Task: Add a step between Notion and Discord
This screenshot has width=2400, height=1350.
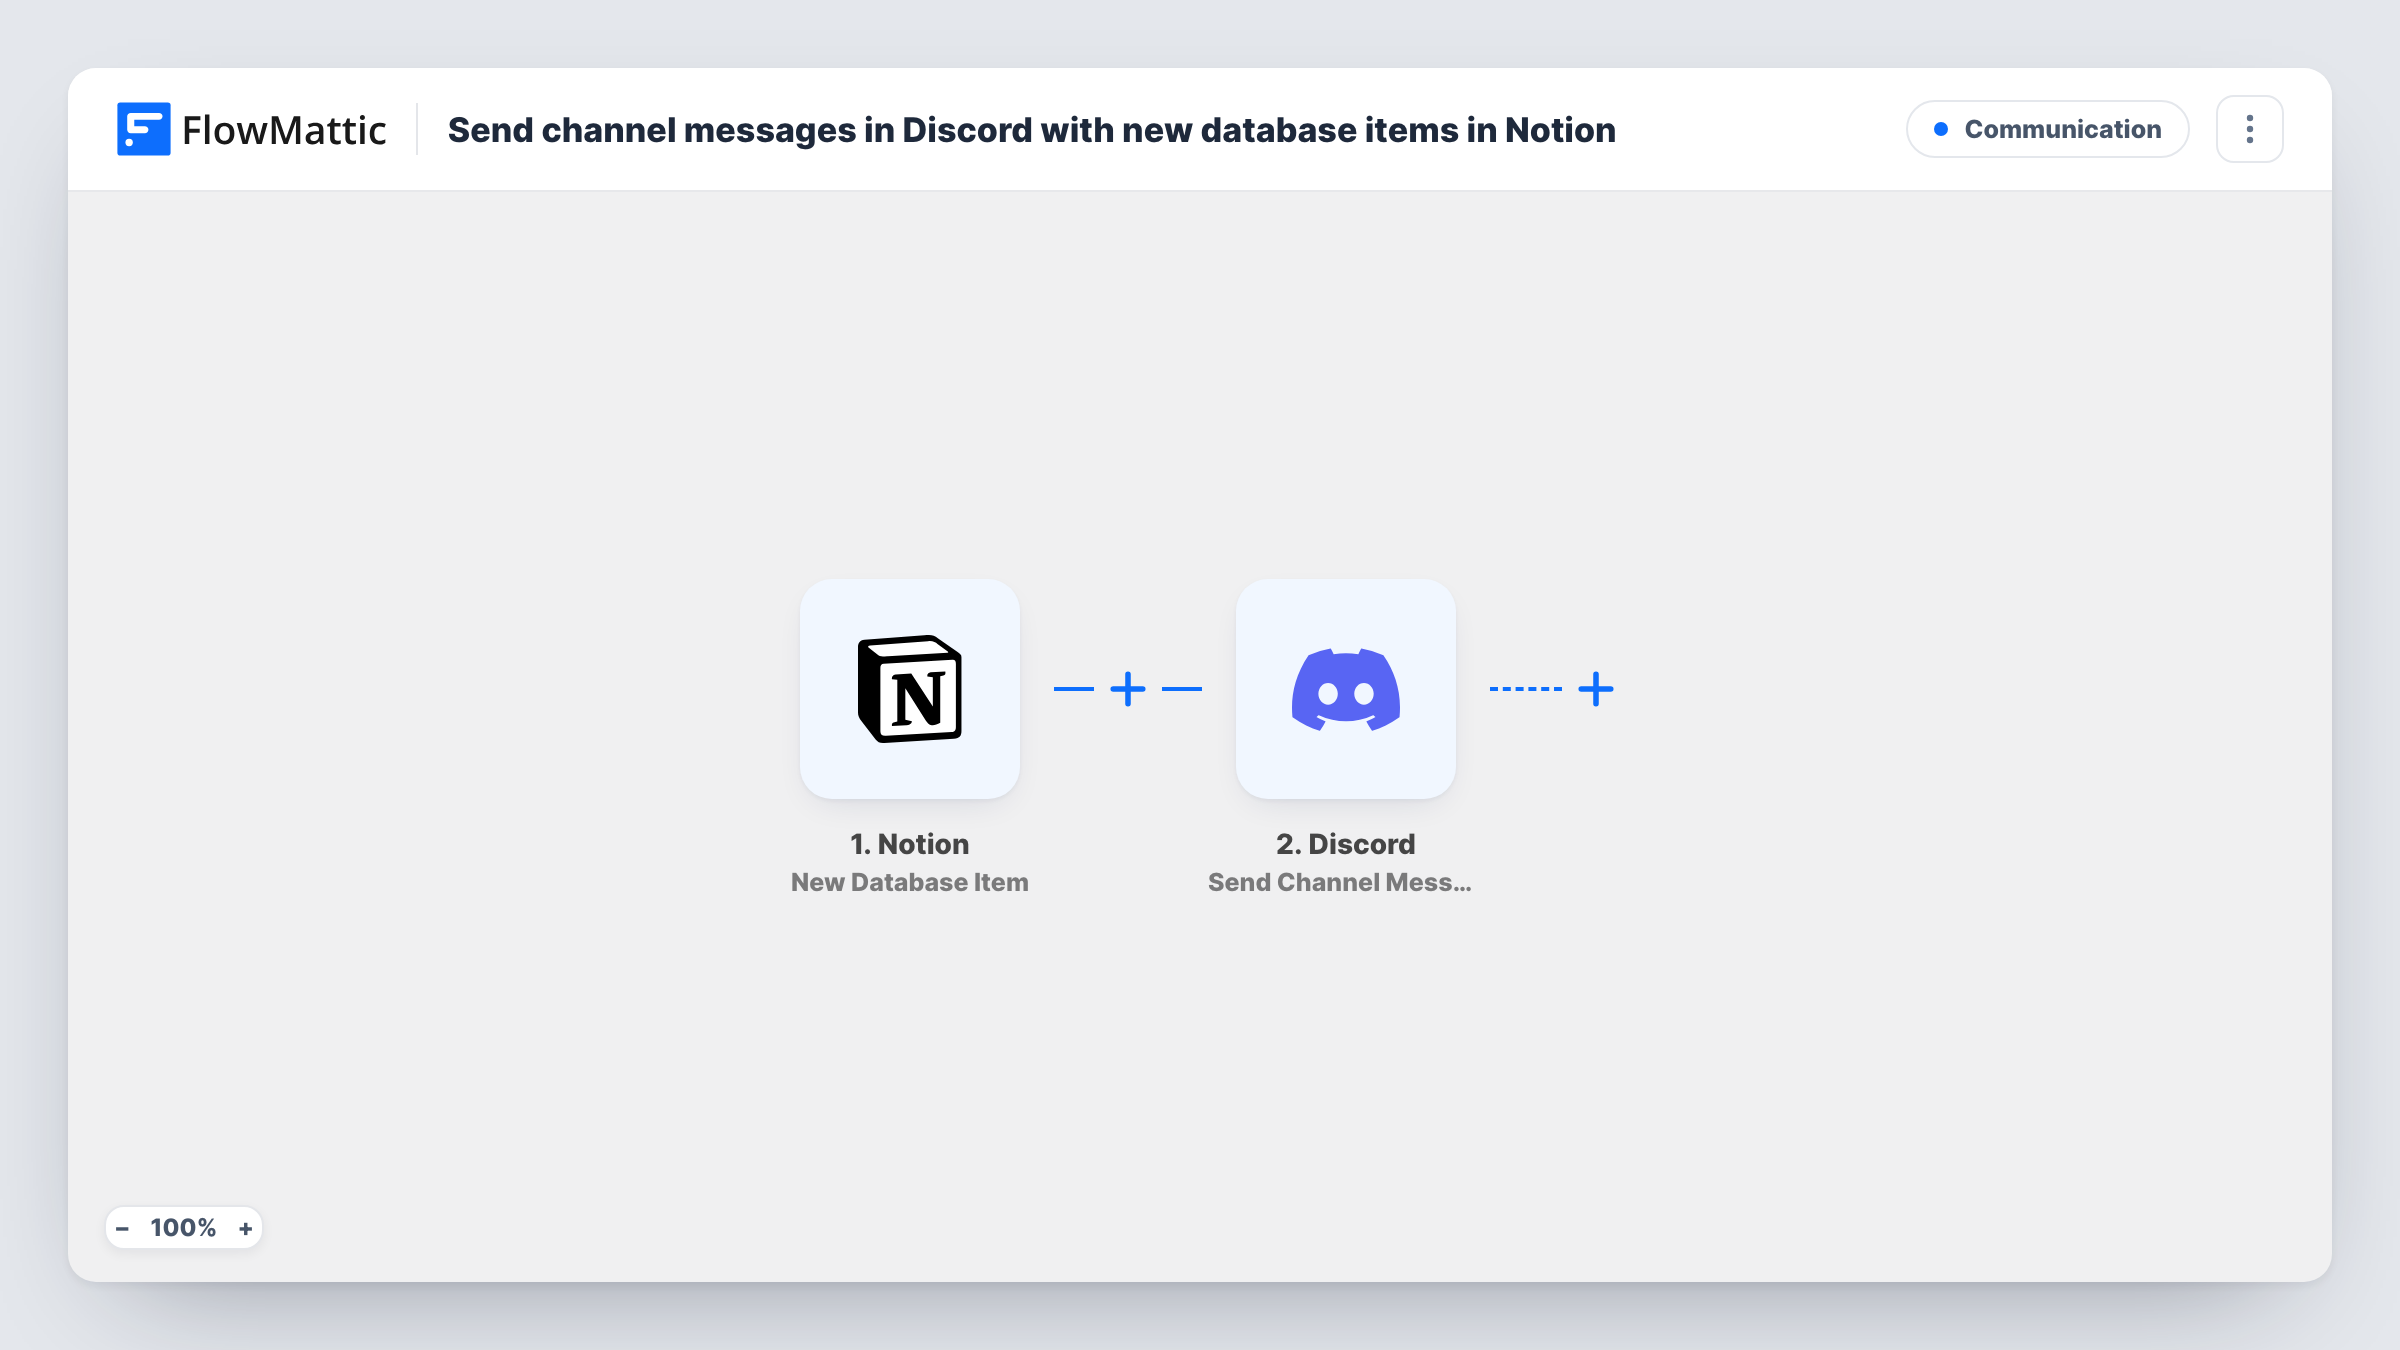Action: (1128, 689)
